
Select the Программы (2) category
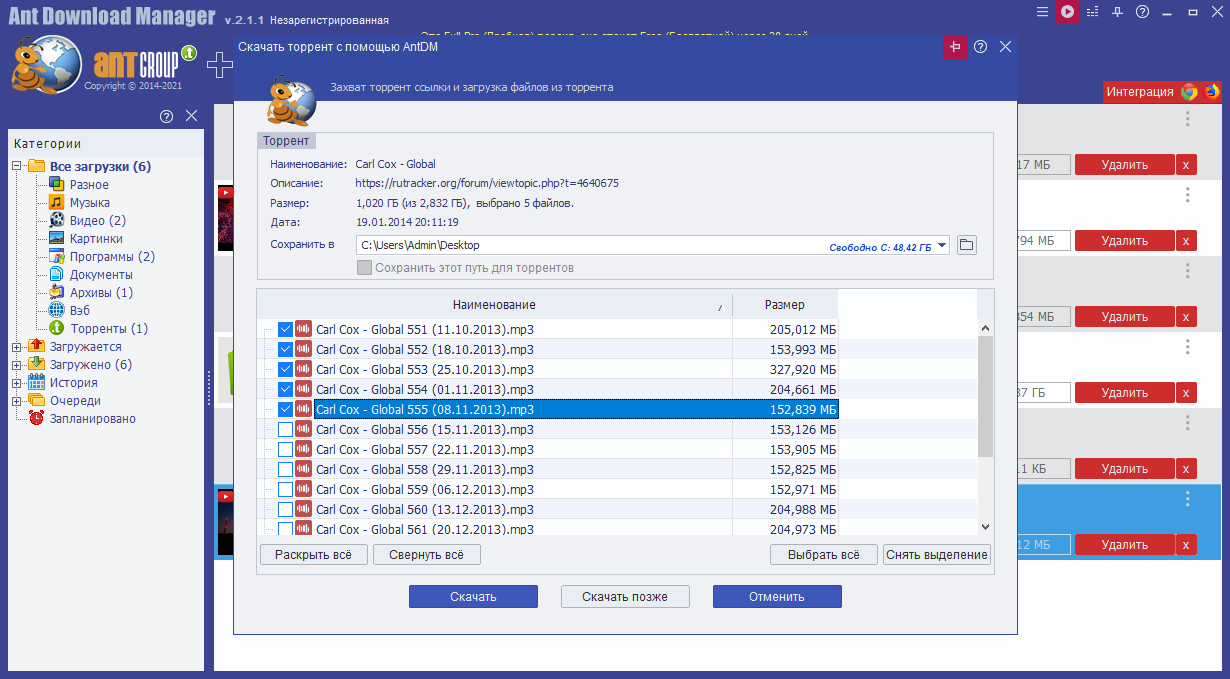pyautogui.click(x=112, y=257)
